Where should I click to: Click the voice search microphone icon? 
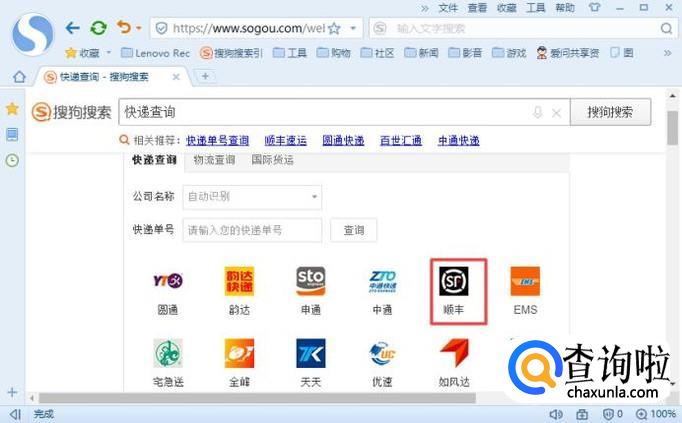pos(538,113)
